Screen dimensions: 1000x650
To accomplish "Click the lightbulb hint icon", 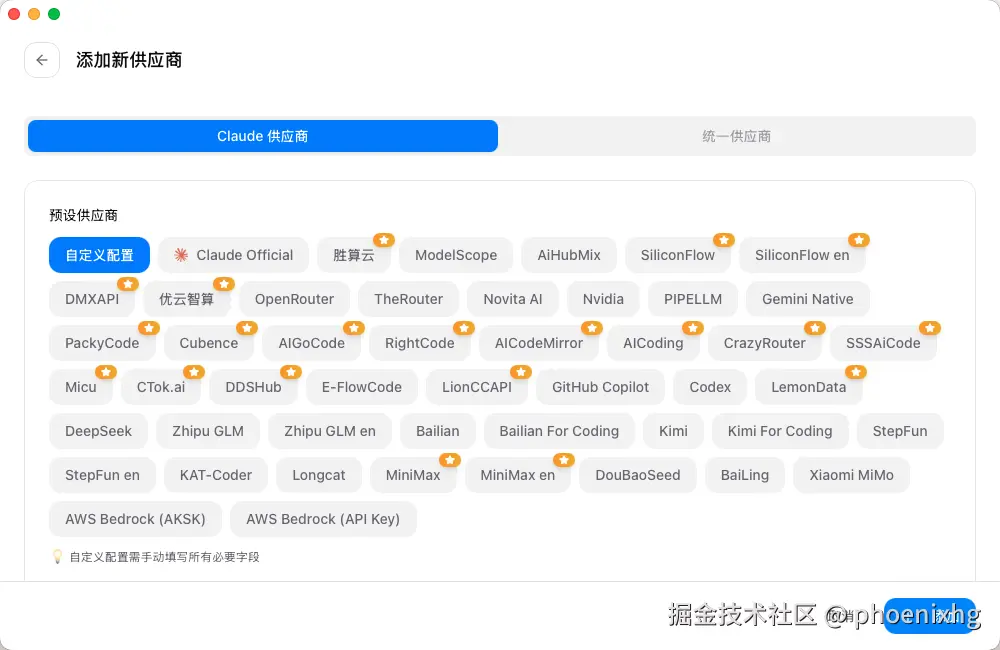I will click(57, 557).
